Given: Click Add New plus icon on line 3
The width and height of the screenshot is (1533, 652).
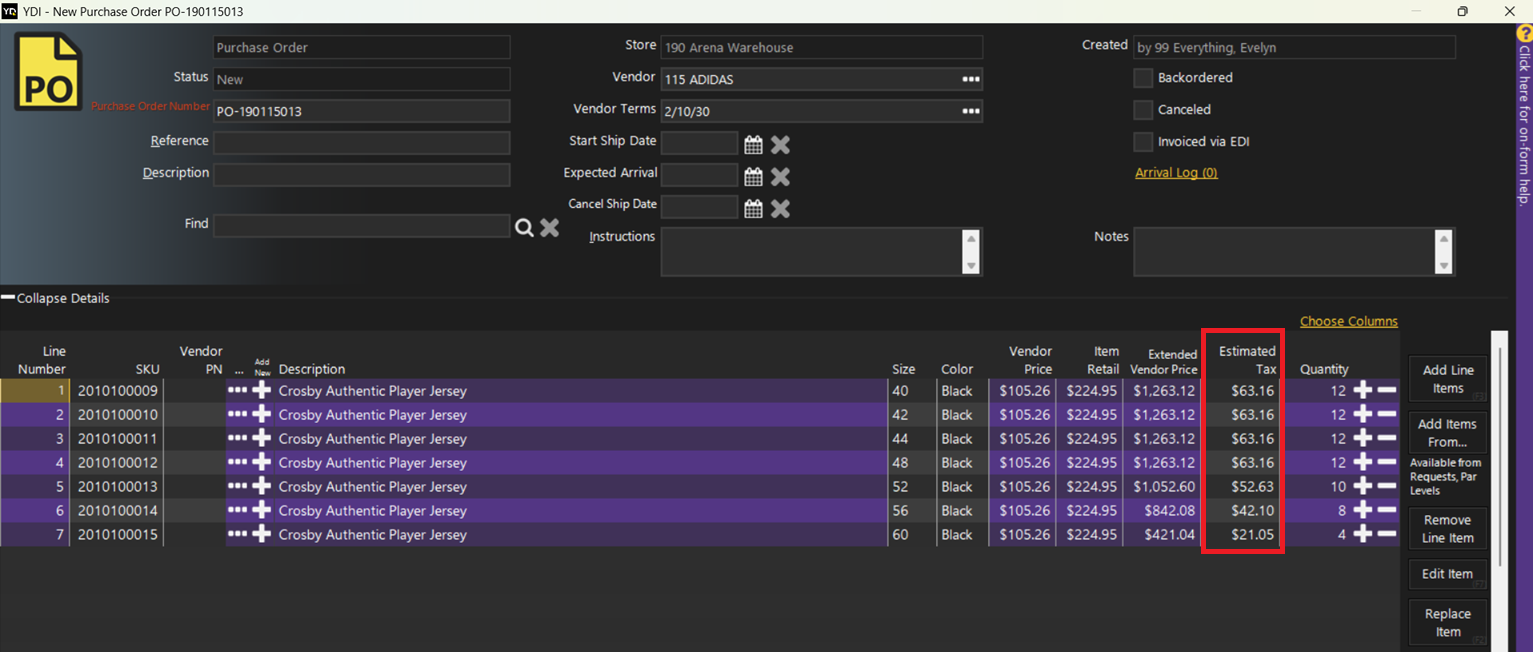Looking at the screenshot, I should point(262,439).
